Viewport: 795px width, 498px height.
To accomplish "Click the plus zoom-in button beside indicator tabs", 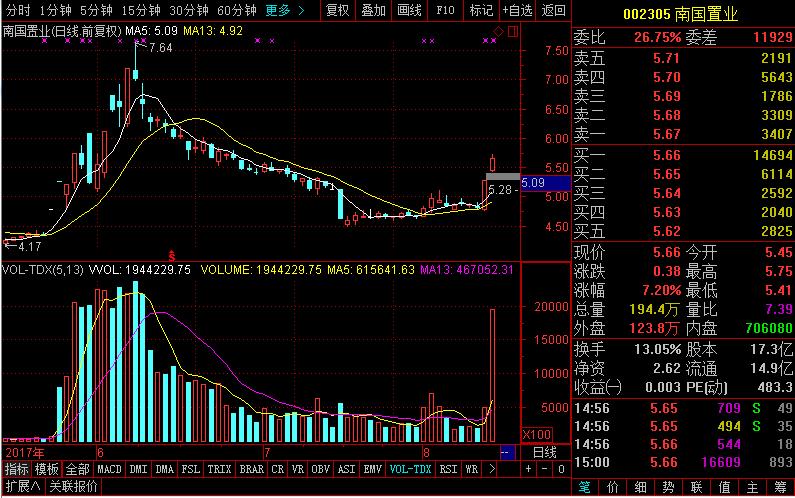I will pos(528,469).
